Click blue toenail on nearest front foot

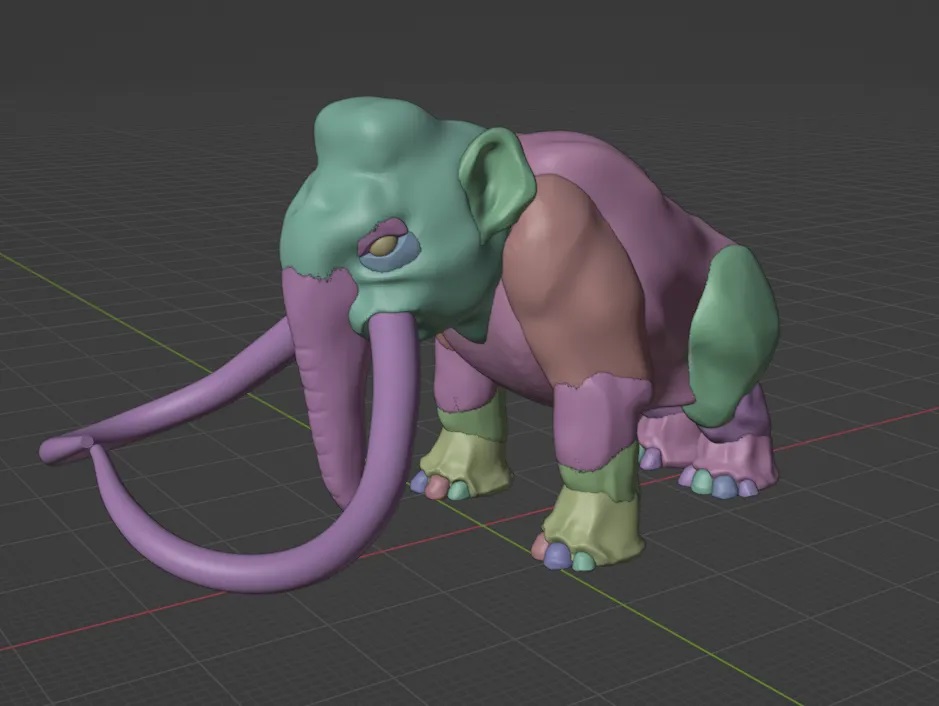coord(558,554)
